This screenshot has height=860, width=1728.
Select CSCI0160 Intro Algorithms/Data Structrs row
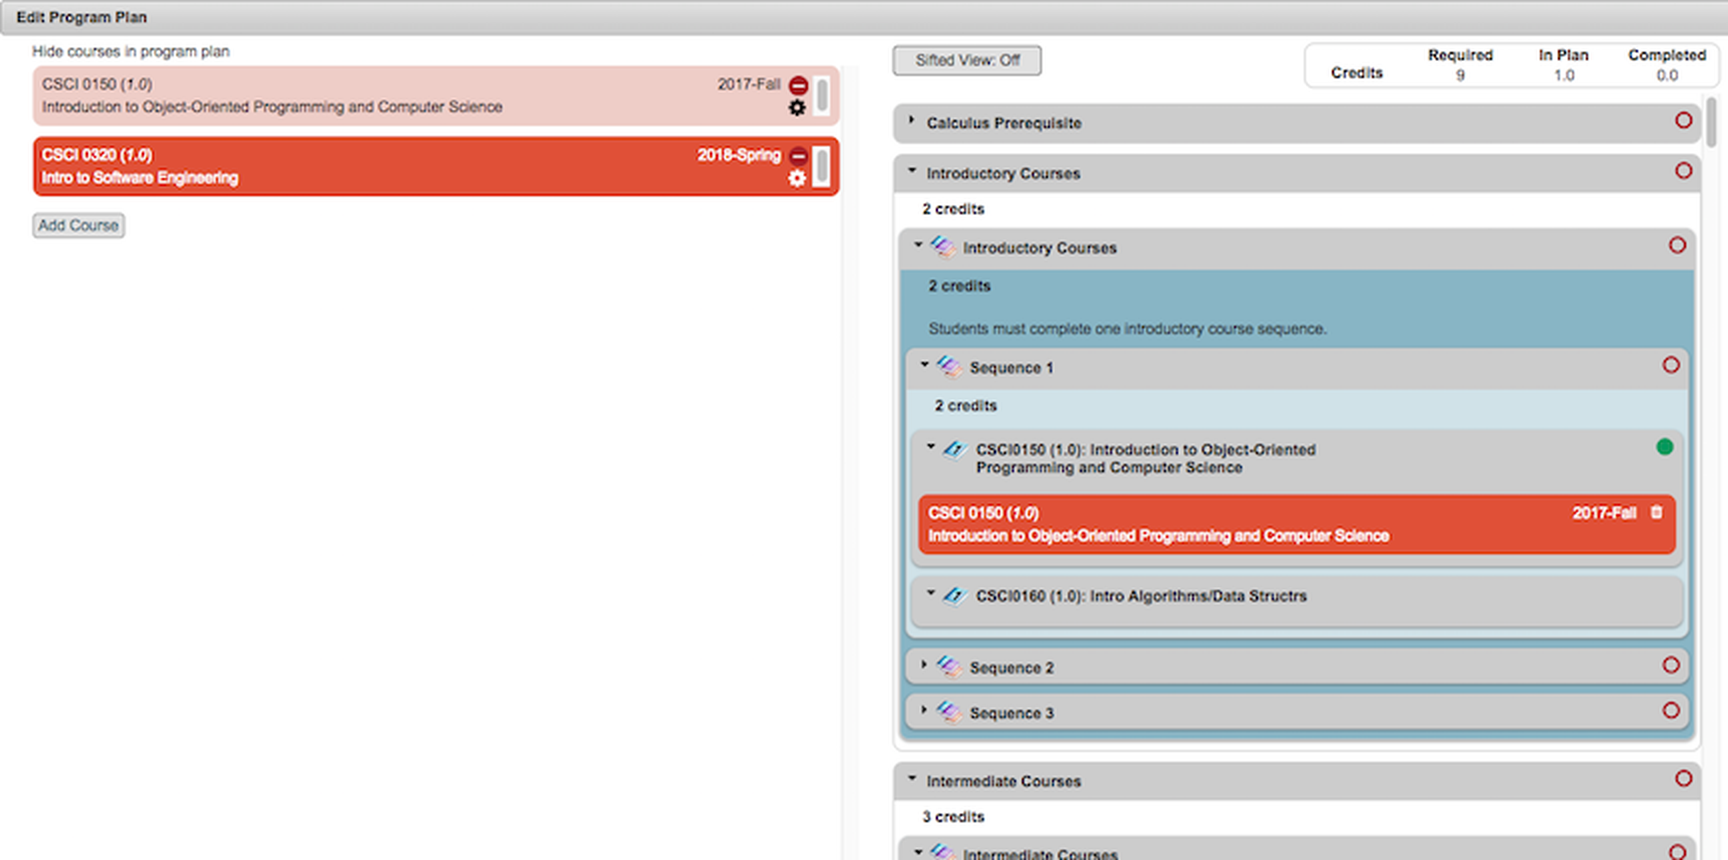1141,596
